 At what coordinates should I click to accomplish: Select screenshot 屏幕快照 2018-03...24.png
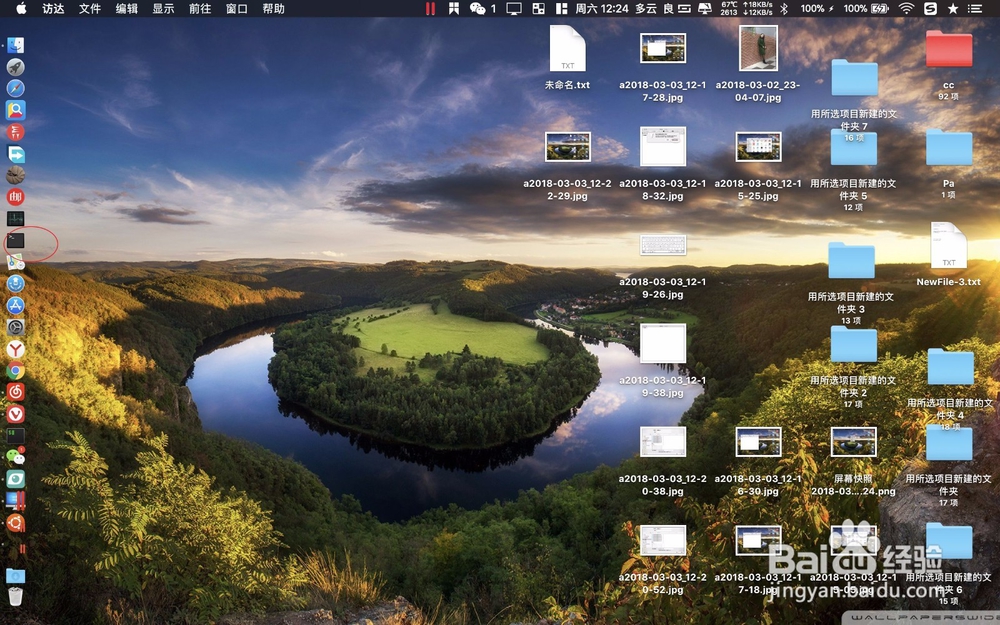(853, 442)
